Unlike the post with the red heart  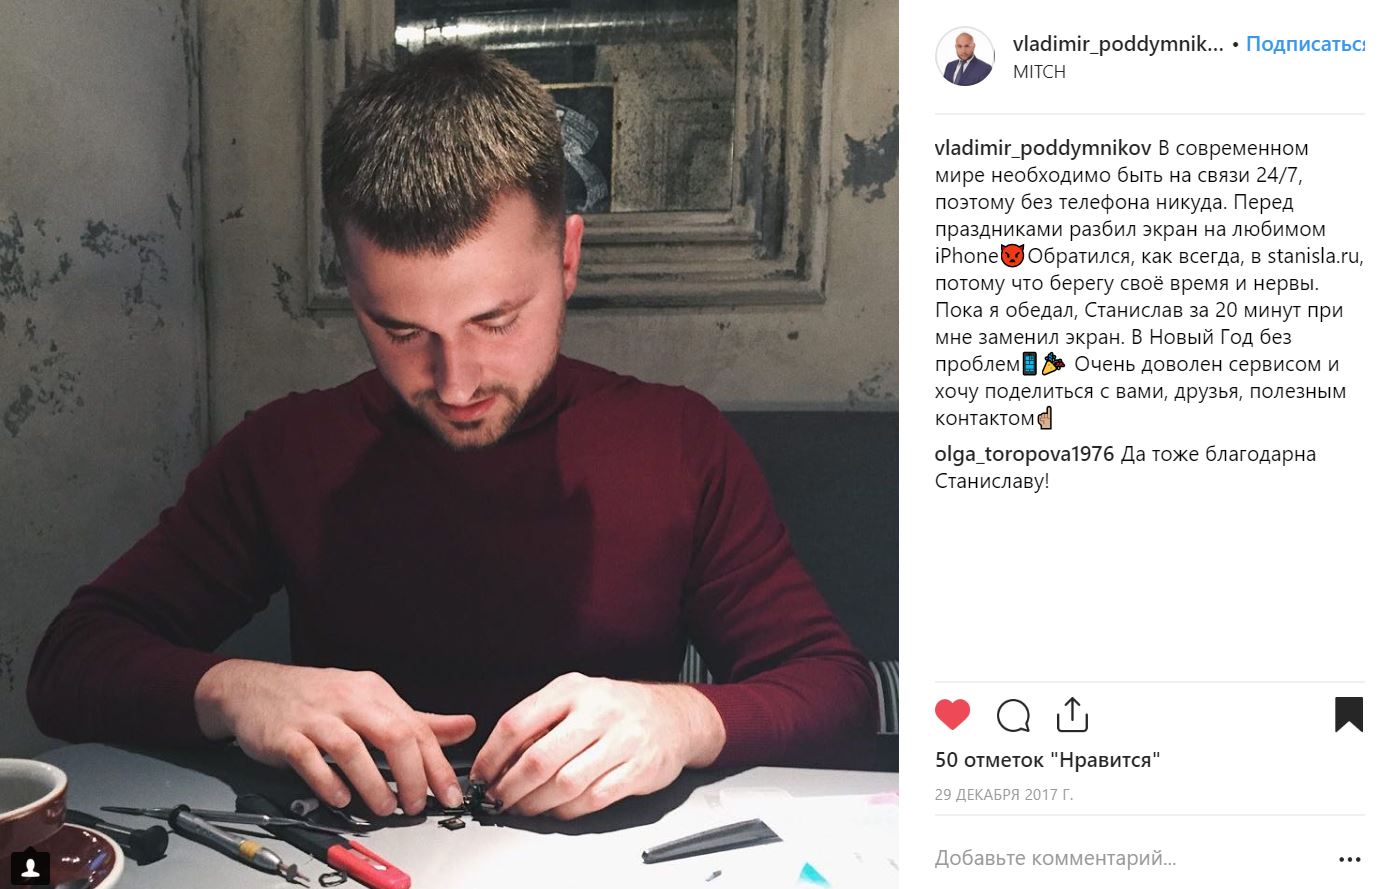[x=952, y=714]
